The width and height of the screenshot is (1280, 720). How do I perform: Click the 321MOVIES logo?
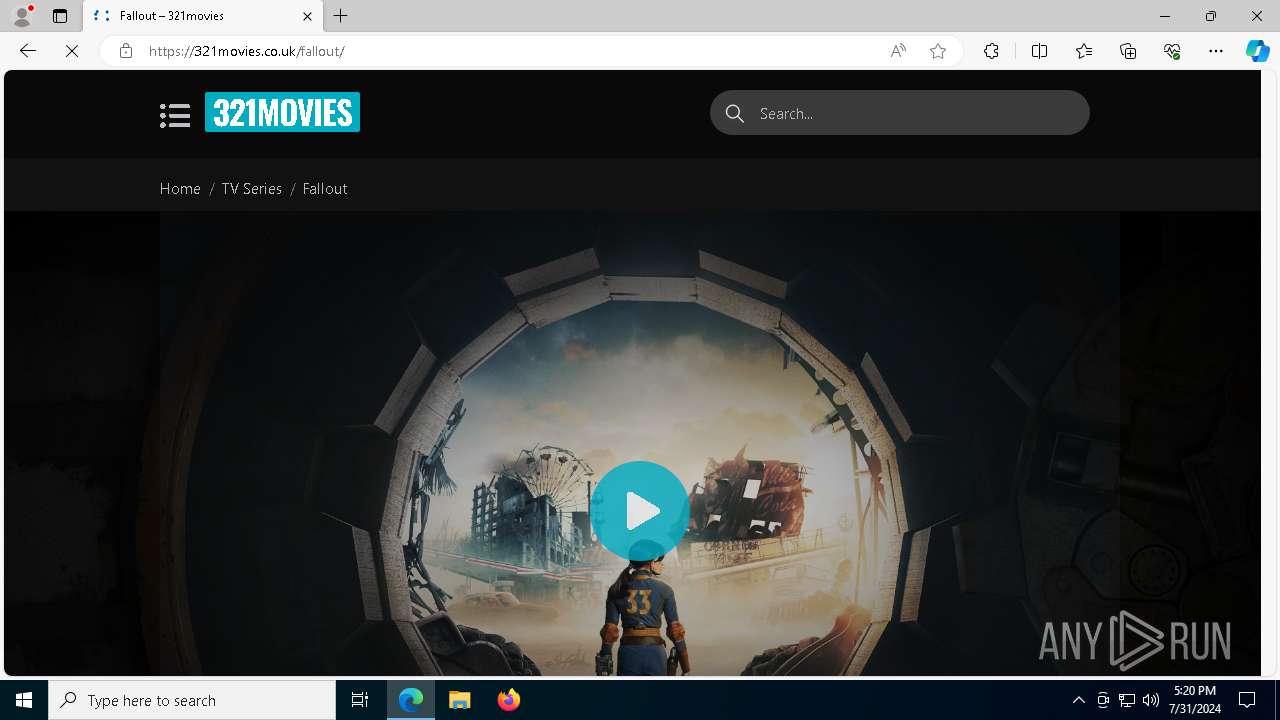(282, 112)
